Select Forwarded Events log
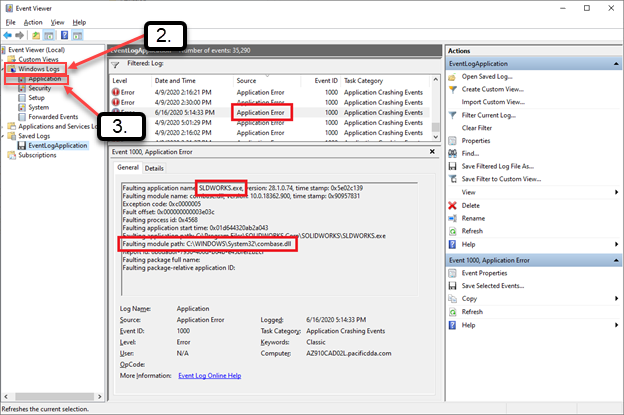 click(53, 117)
